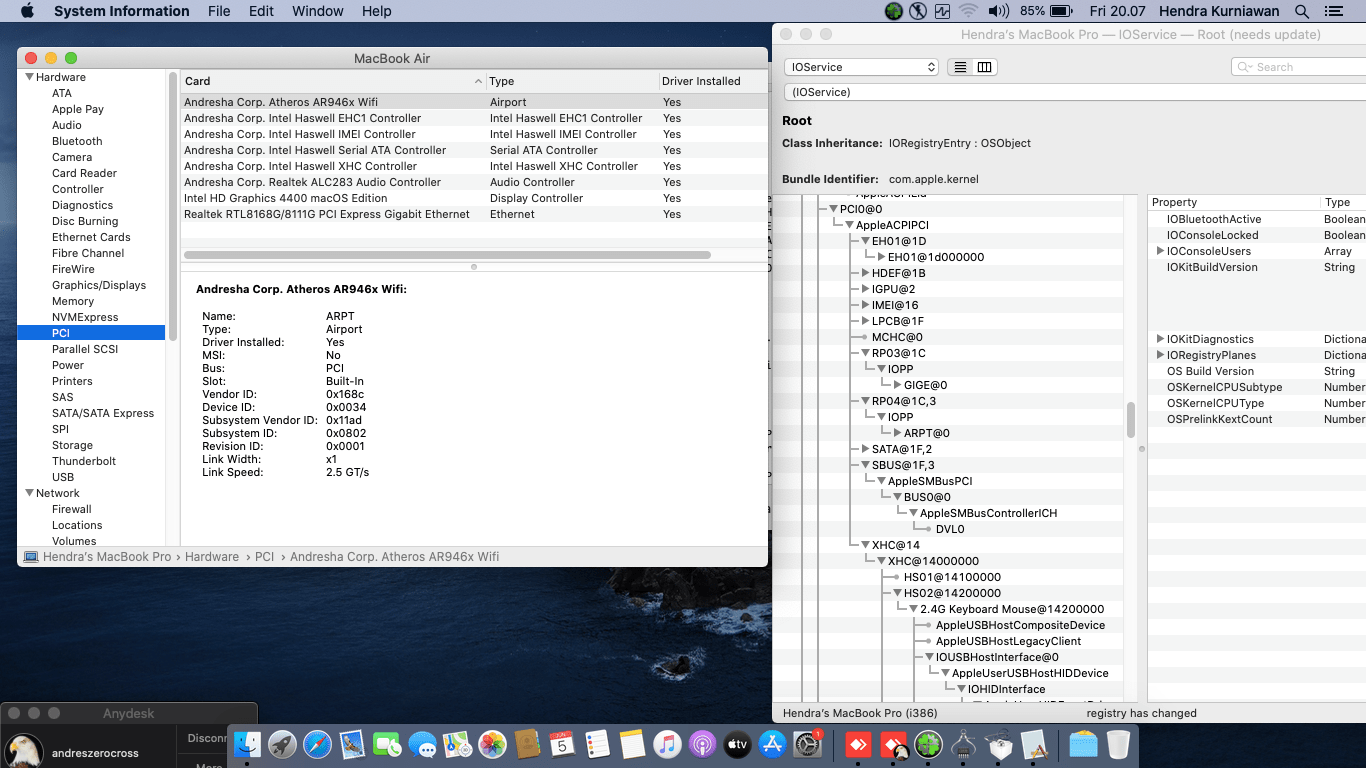Launch Launchpad from the dock

(282, 744)
